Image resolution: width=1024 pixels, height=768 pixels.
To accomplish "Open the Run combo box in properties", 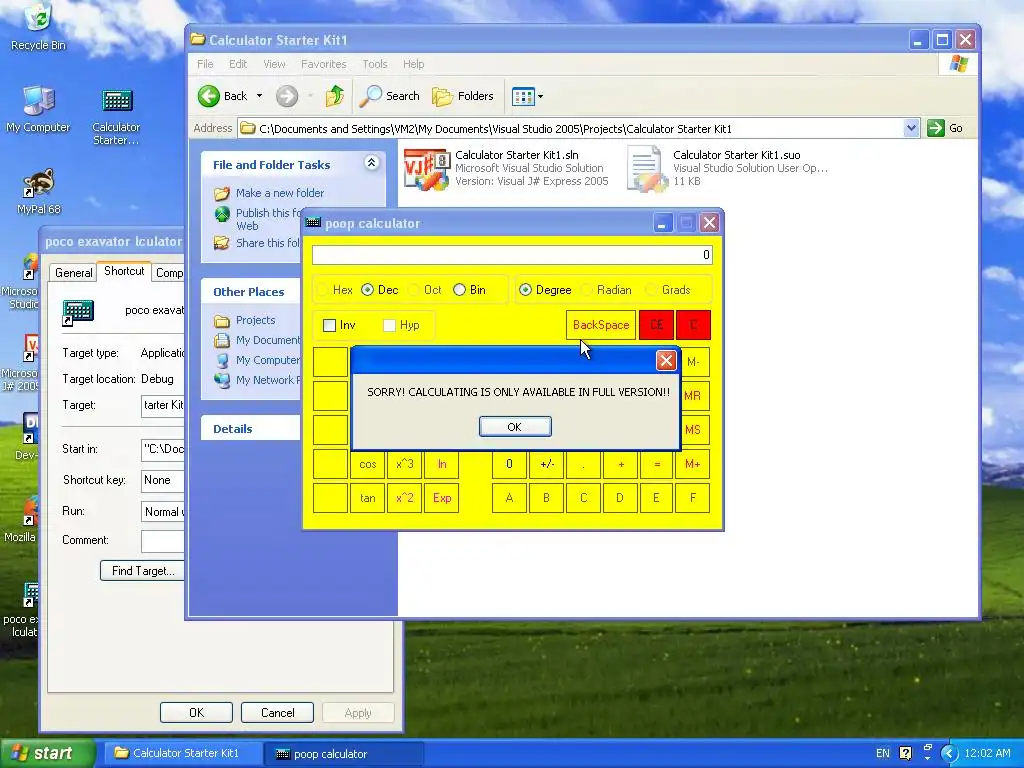I will click(163, 511).
